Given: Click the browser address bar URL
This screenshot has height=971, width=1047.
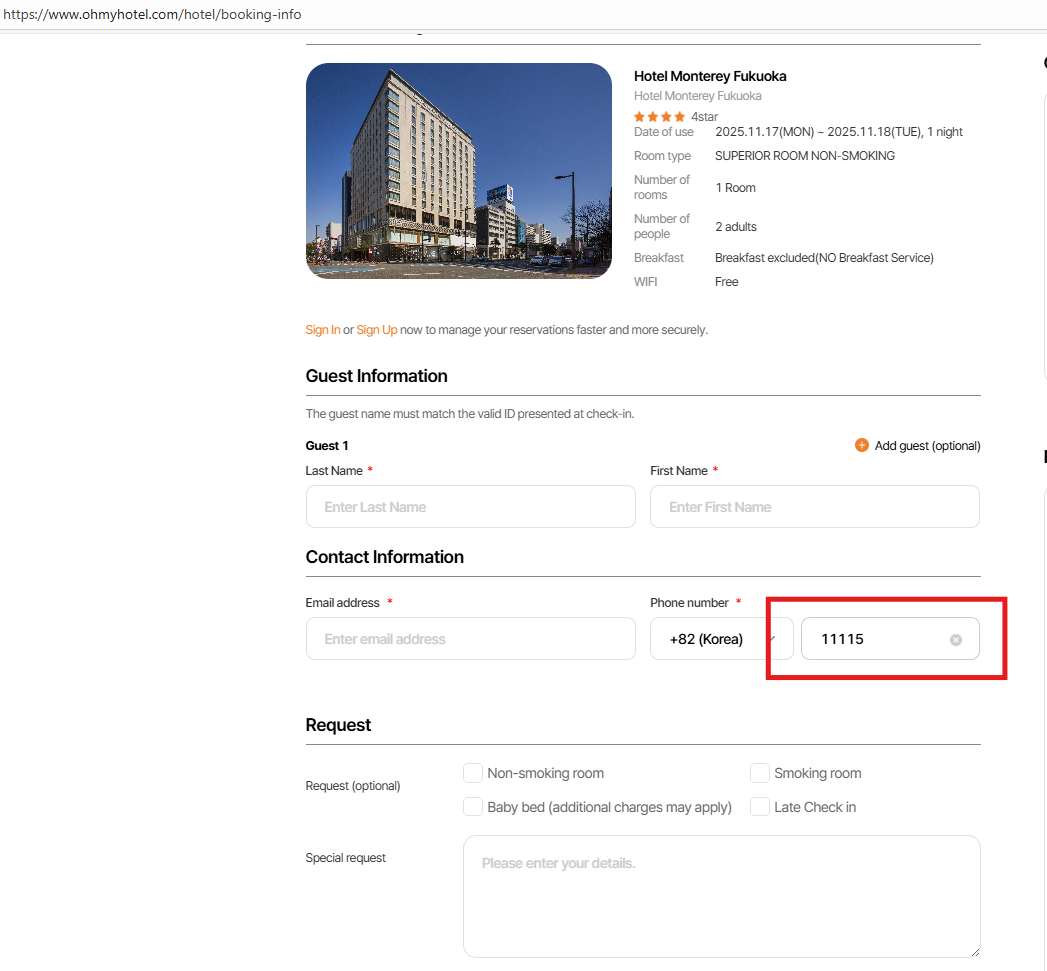Looking at the screenshot, I should pos(152,15).
